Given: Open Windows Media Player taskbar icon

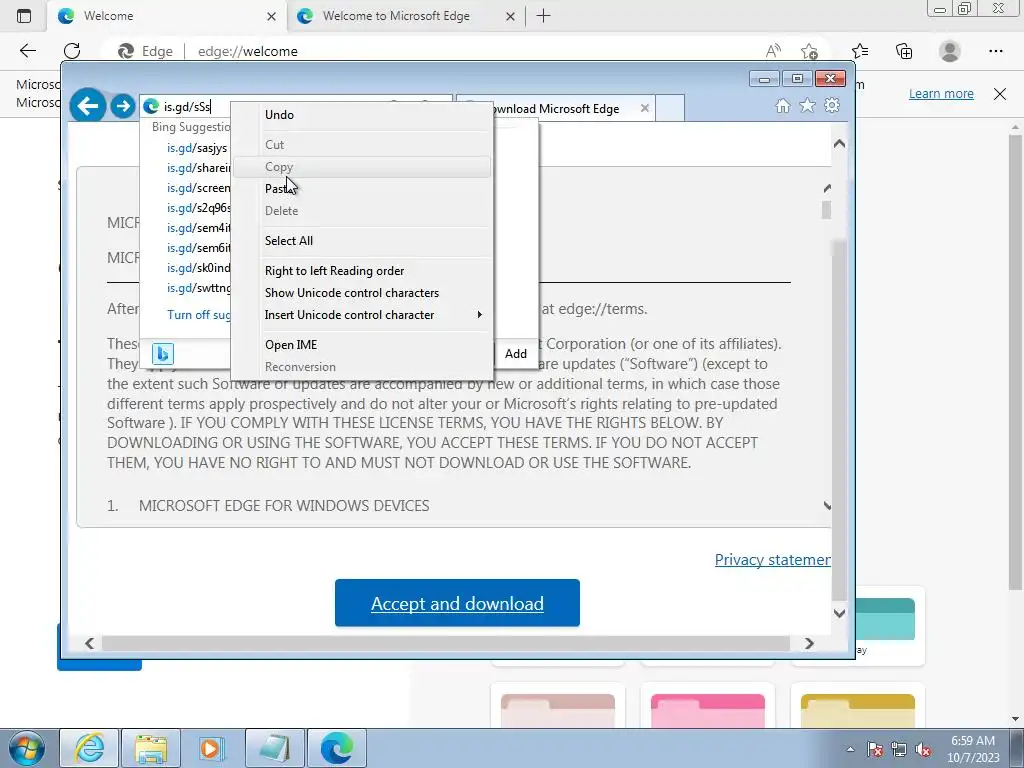Looking at the screenshot, I should (x=211, y=748).
